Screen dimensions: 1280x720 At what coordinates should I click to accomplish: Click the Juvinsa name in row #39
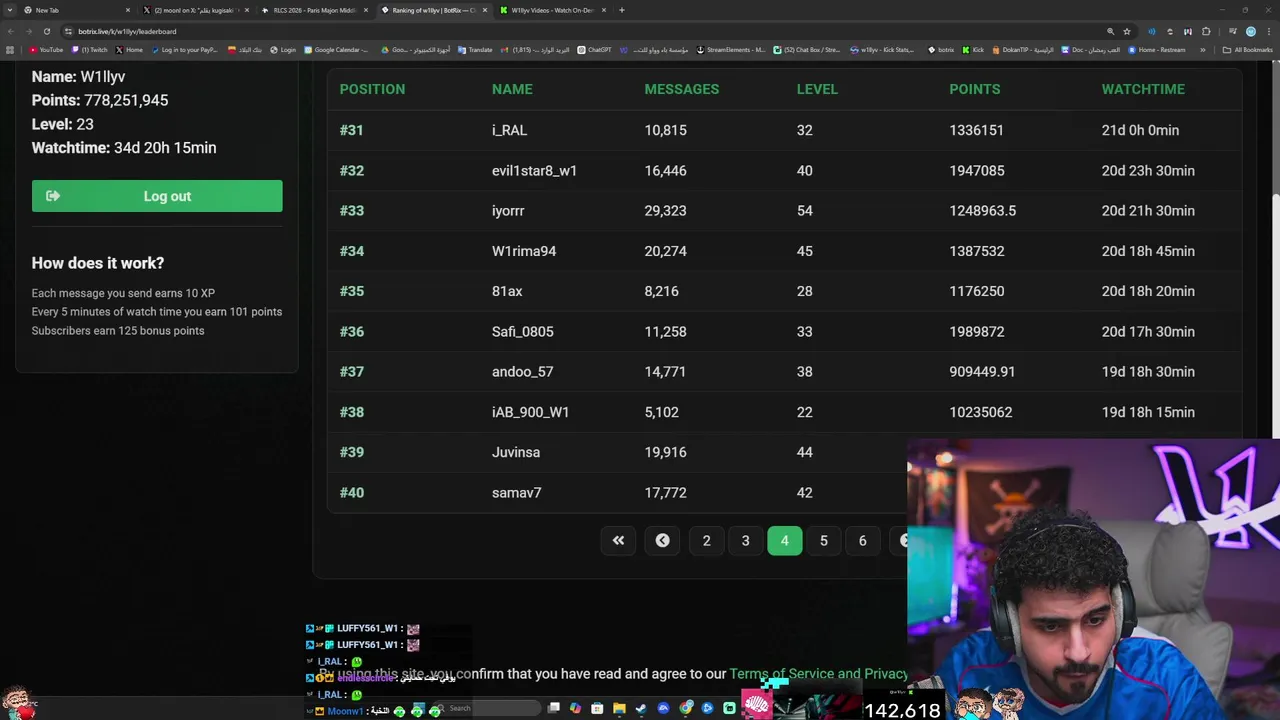pos(516,452)
